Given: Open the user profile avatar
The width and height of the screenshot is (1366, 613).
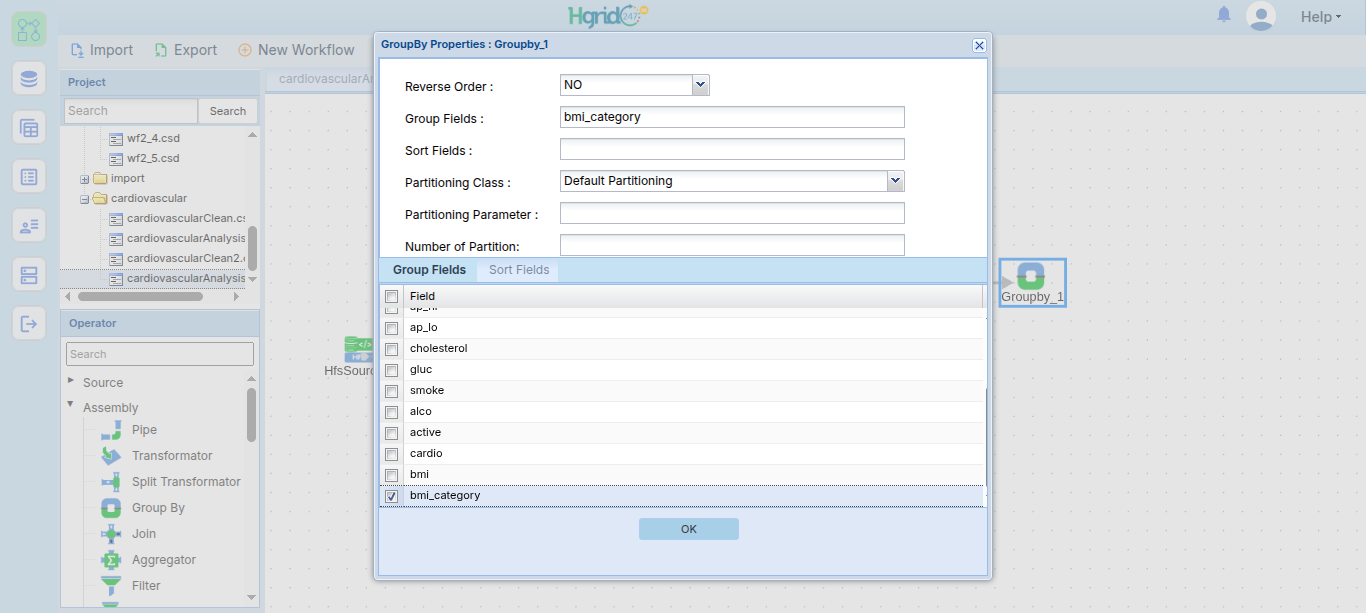Looking at the screenshot, I should coord(1261,16).
